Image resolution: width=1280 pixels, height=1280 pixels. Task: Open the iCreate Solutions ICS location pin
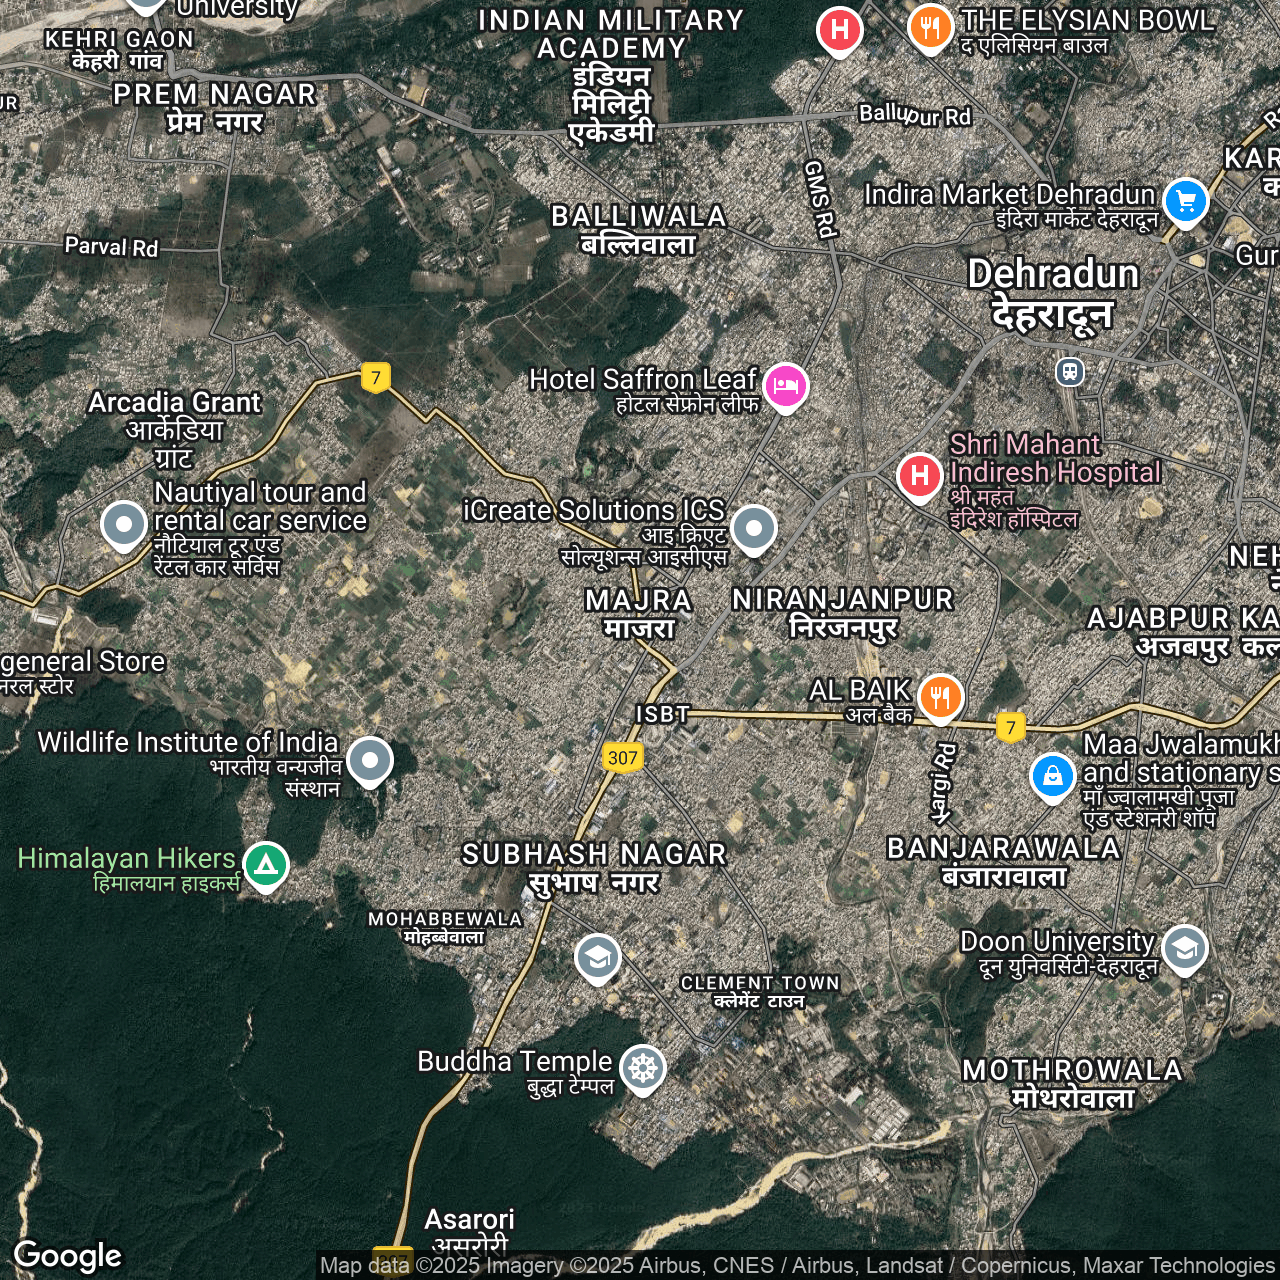(x=753, y=528)
